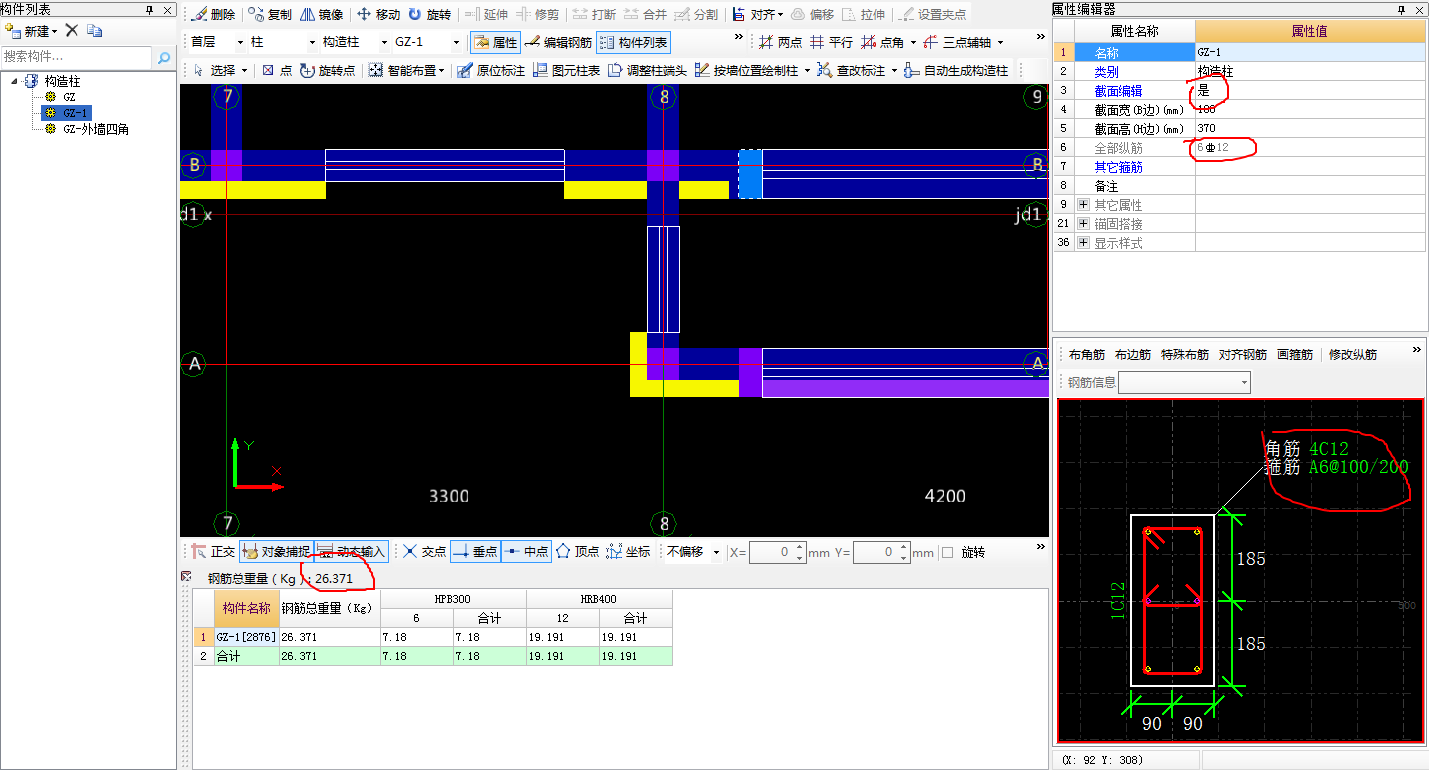The width and height of the screenshot is (1429, 770).
Task: Click the 分割 (split) tool
Action: click(696, 15)
